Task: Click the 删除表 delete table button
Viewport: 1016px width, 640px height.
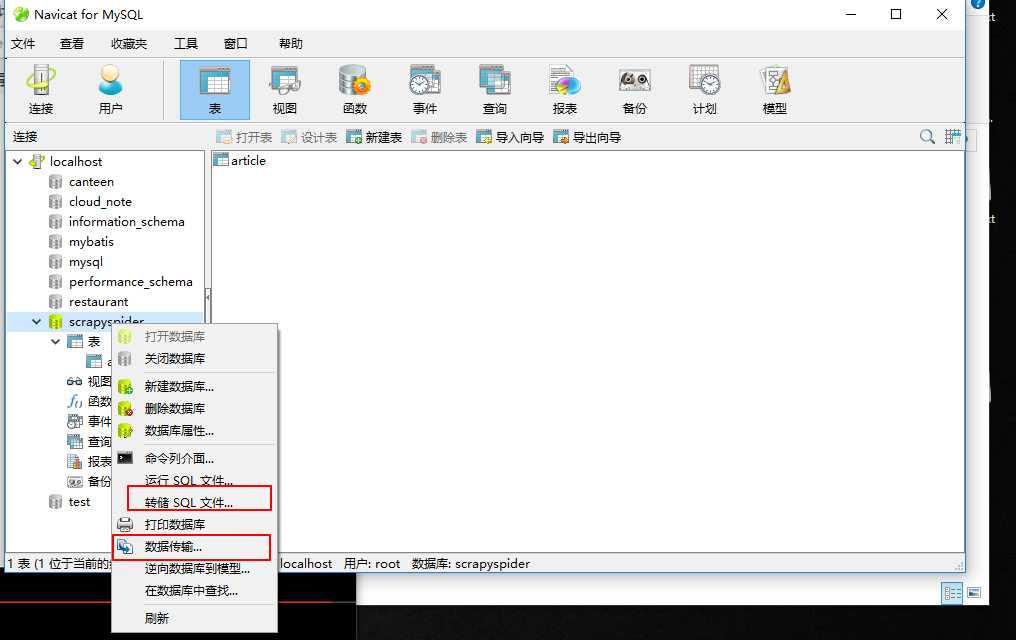Action: coord(439,137)
